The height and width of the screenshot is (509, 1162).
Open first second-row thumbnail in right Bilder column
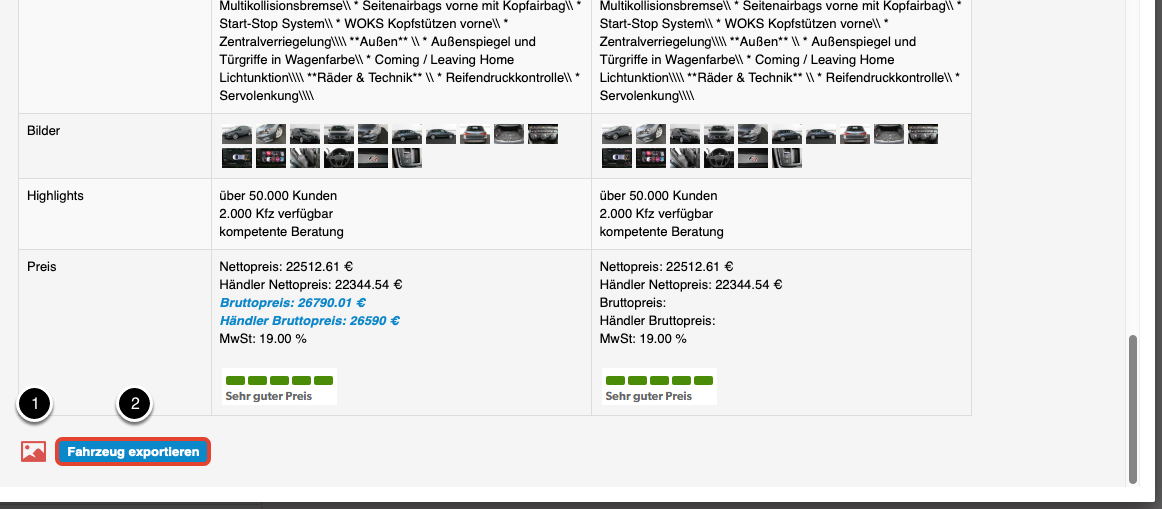[616, 158]
